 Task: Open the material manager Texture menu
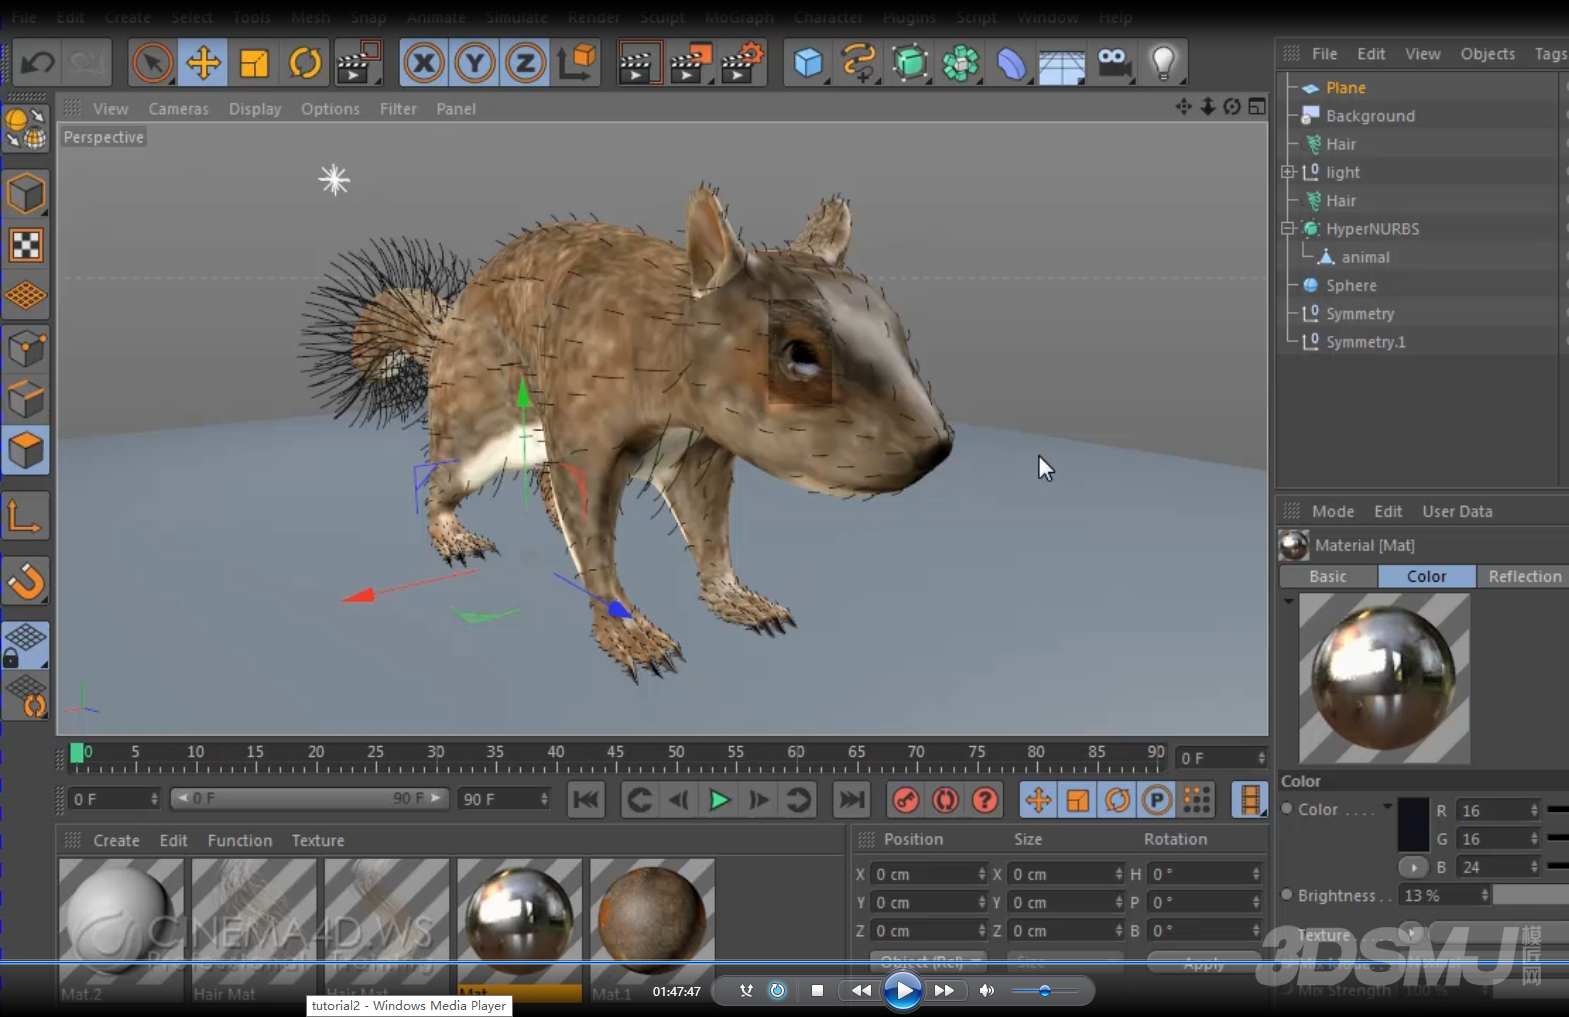pyautogui.click(x=318, y=840)
